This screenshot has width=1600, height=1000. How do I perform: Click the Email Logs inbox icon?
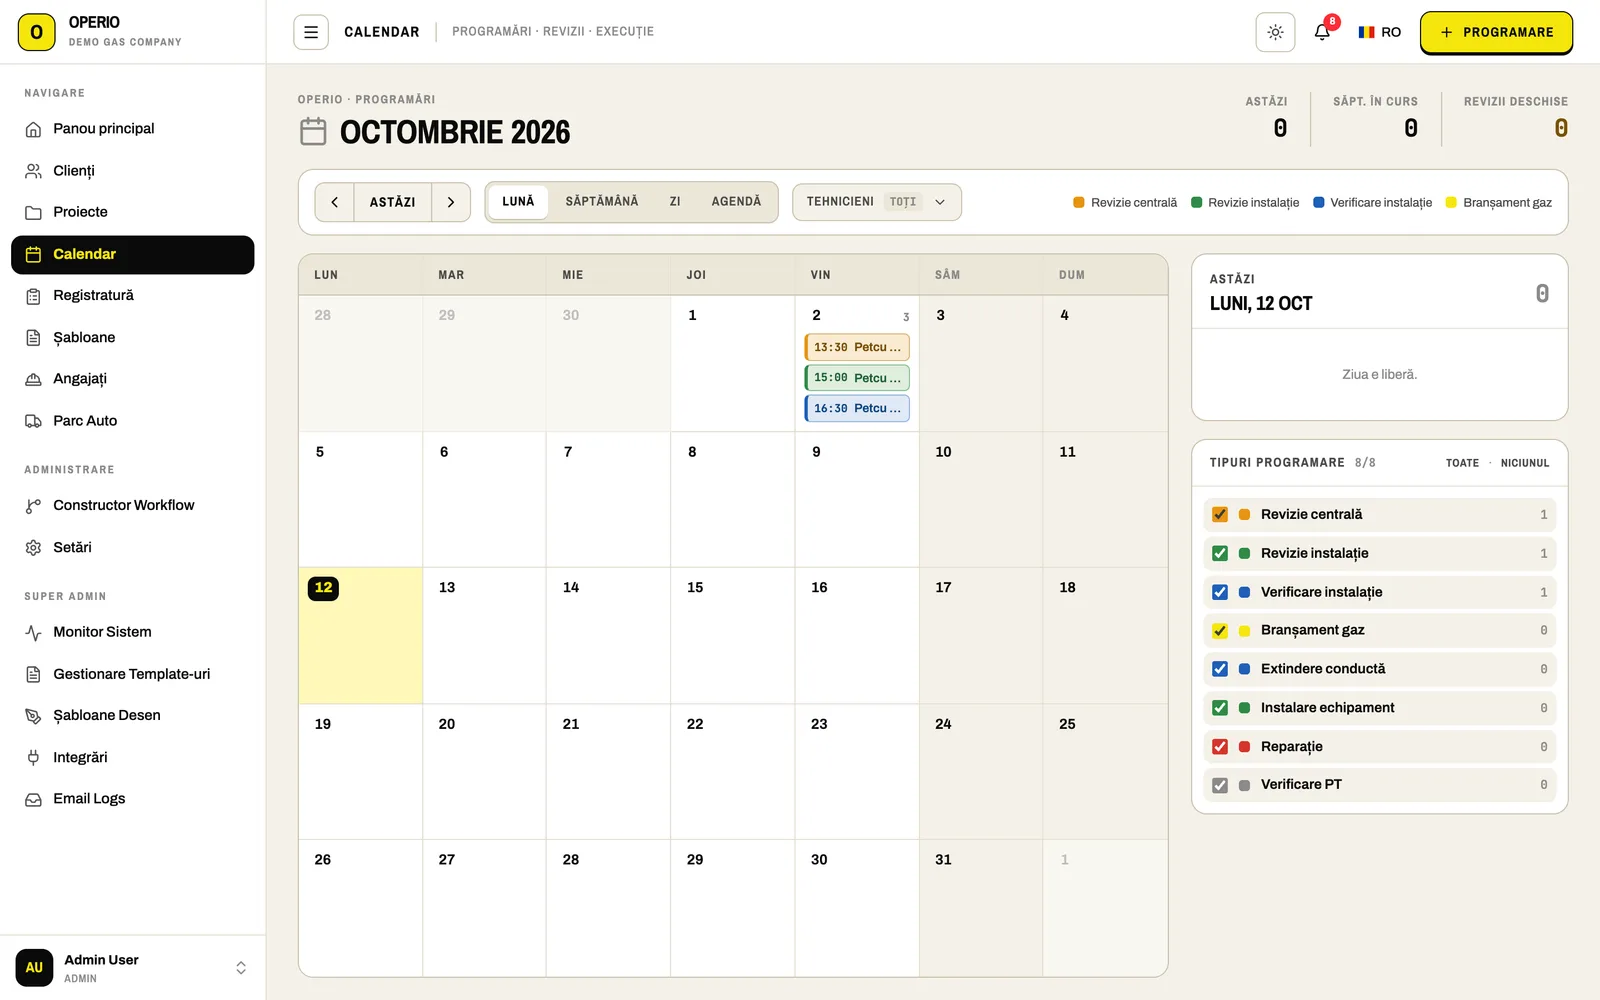tap(33, 799)
